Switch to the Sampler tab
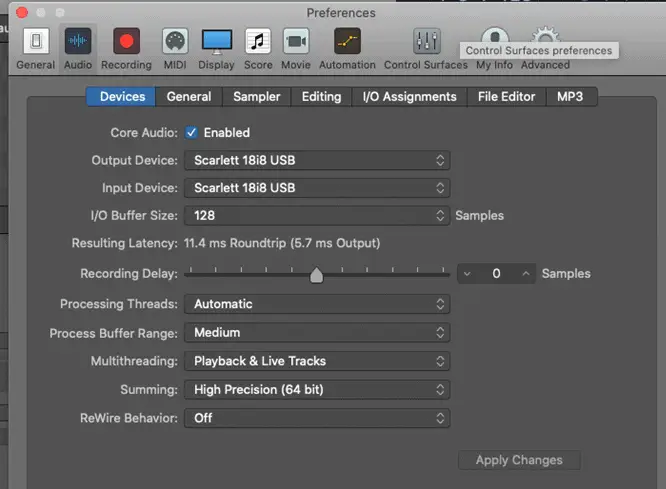666x489 pixels. click(x=257, y=97)
